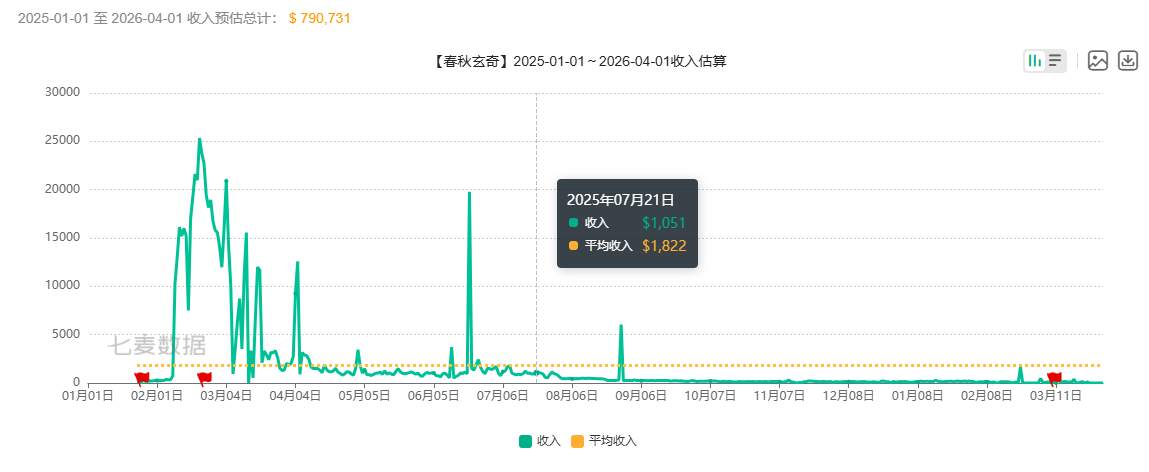Click the download data icon
Viewport: 1149px width, 472px height.
tap(1128, 61)
